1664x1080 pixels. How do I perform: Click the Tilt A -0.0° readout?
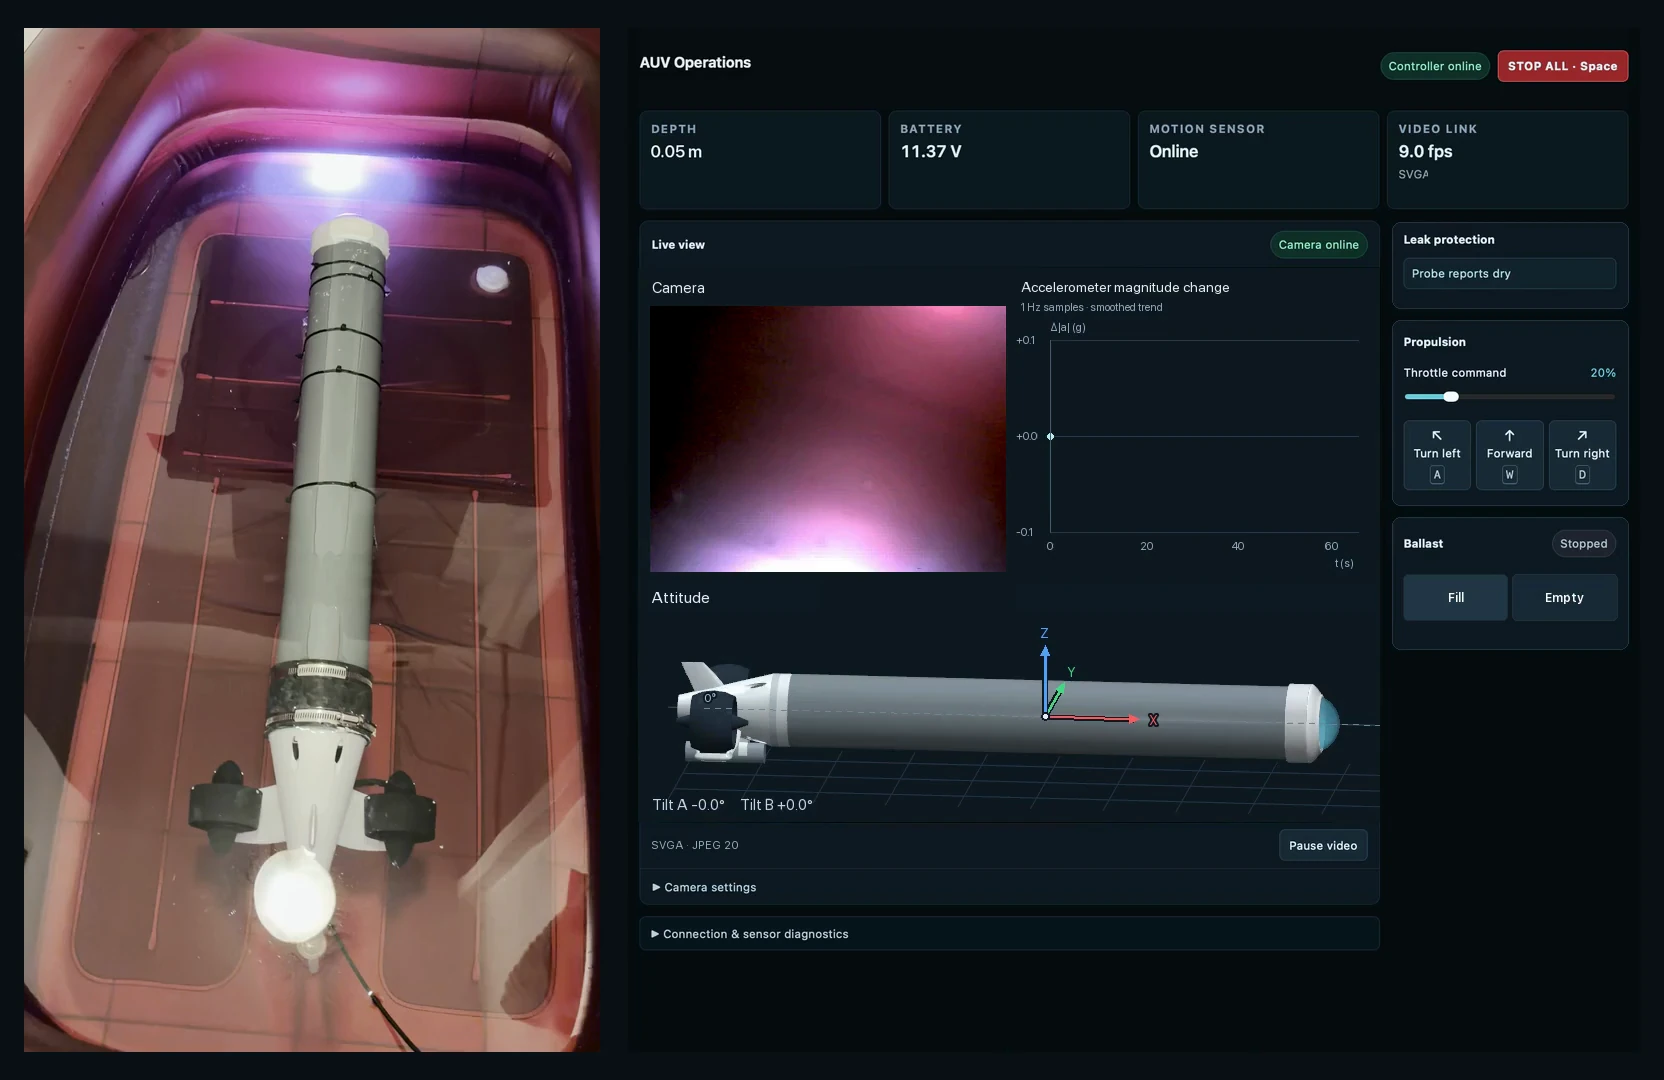(x=688, y=805)
